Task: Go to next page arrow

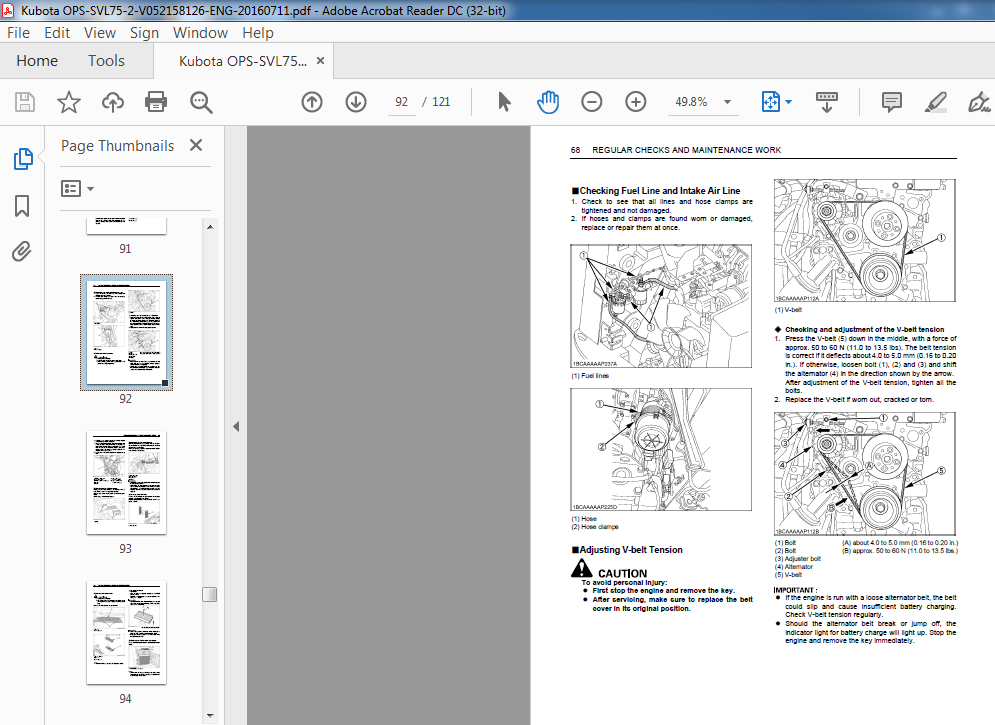Action: pyautogui.click(x=356, y=102)
